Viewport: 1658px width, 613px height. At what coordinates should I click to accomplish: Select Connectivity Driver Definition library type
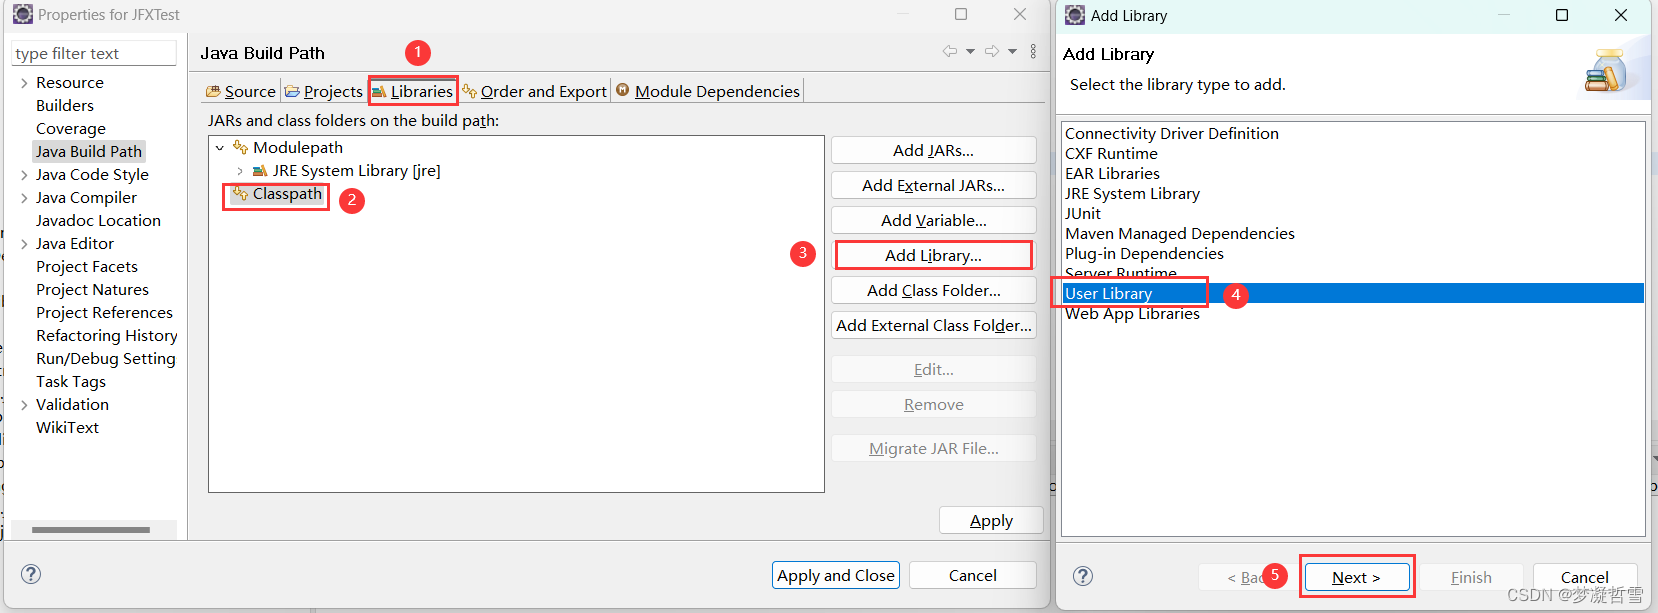pyautogui.click(x=1172, y=133)
